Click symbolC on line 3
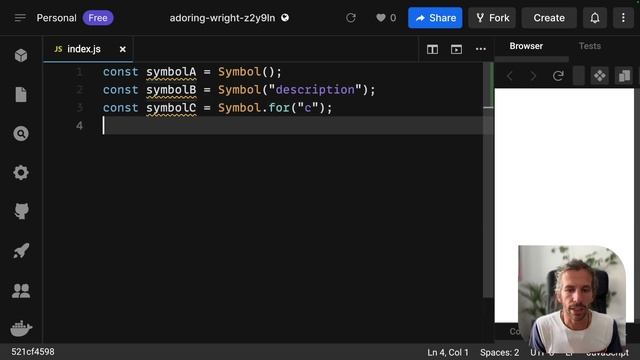The height and width of the screenshot is (360, 640). [171, 108]
